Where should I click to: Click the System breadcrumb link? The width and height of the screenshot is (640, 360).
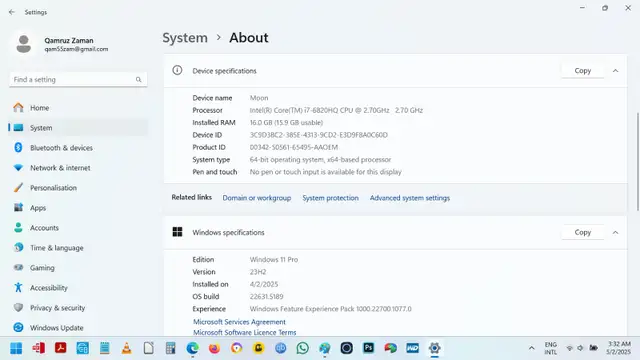(x=185, y=38)
